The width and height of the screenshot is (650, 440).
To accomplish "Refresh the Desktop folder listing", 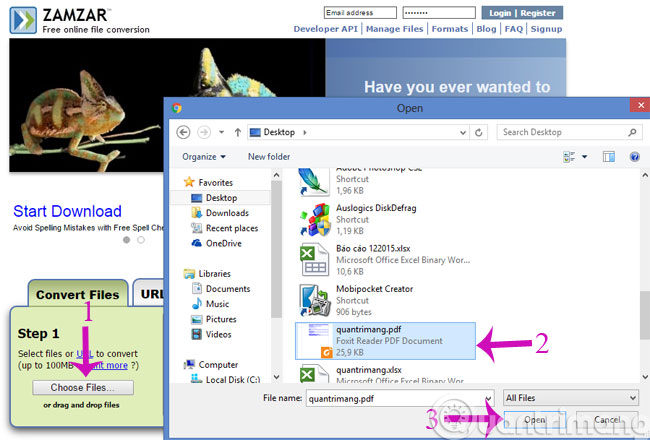I will (478, 132).
